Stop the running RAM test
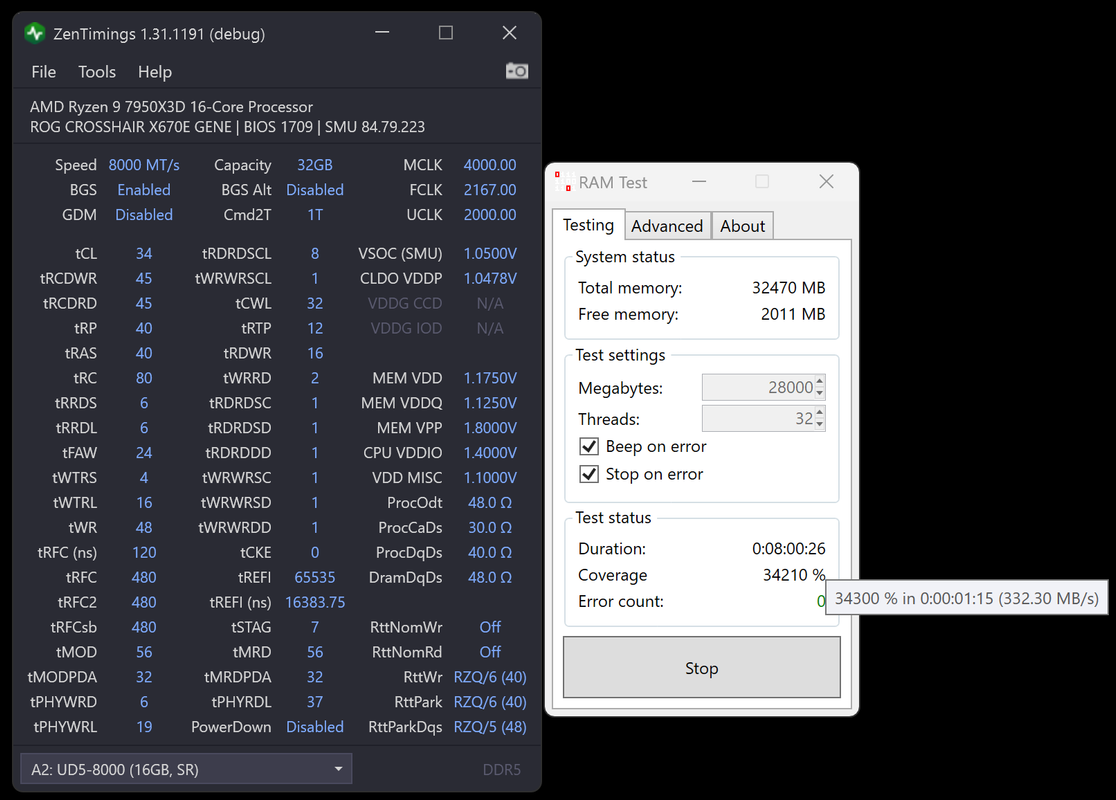Image resolution: width=1116 pixels, height=800 pixels. 702,668
